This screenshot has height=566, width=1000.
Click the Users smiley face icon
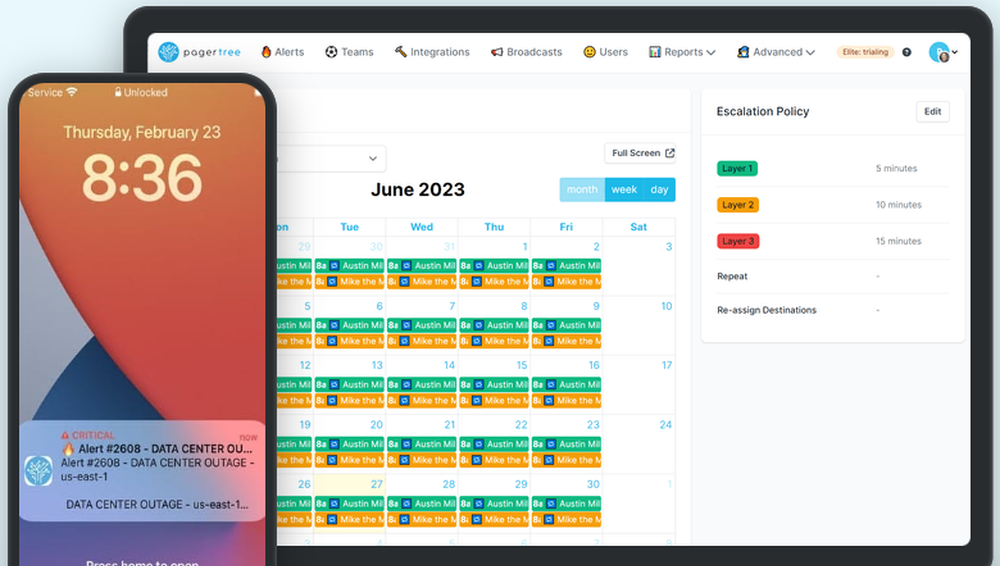tap(589, 52)
